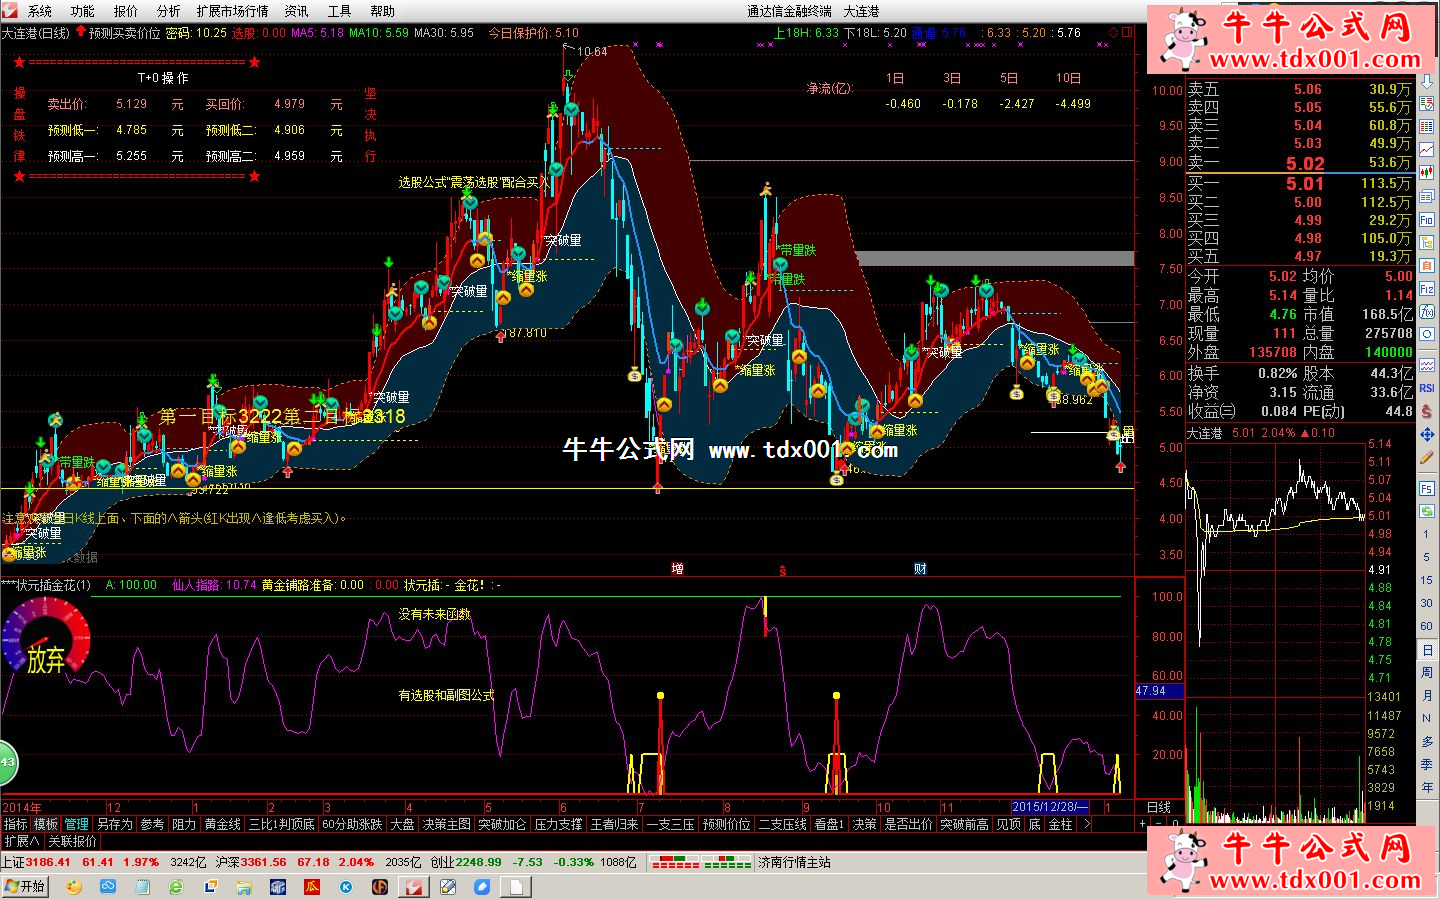This screenshot has height=900, width=1440.
Task: Click the checklist report icon in right toolbar
Action: pyautogui.click(x=1427, y=104)
